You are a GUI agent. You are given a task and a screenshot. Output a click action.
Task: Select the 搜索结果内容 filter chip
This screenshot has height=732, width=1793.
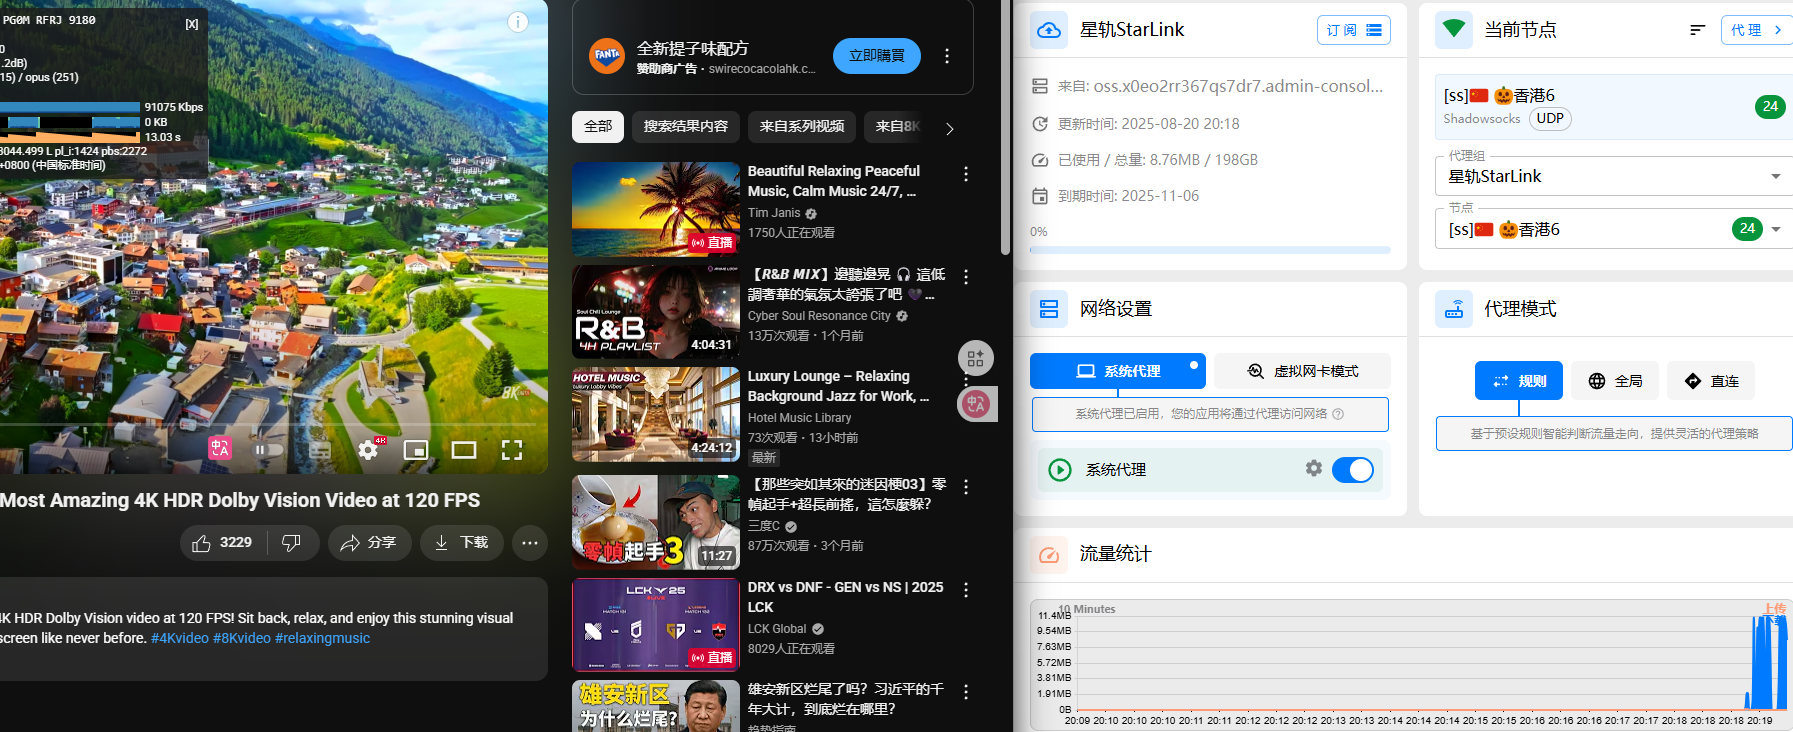pos(686,127)
